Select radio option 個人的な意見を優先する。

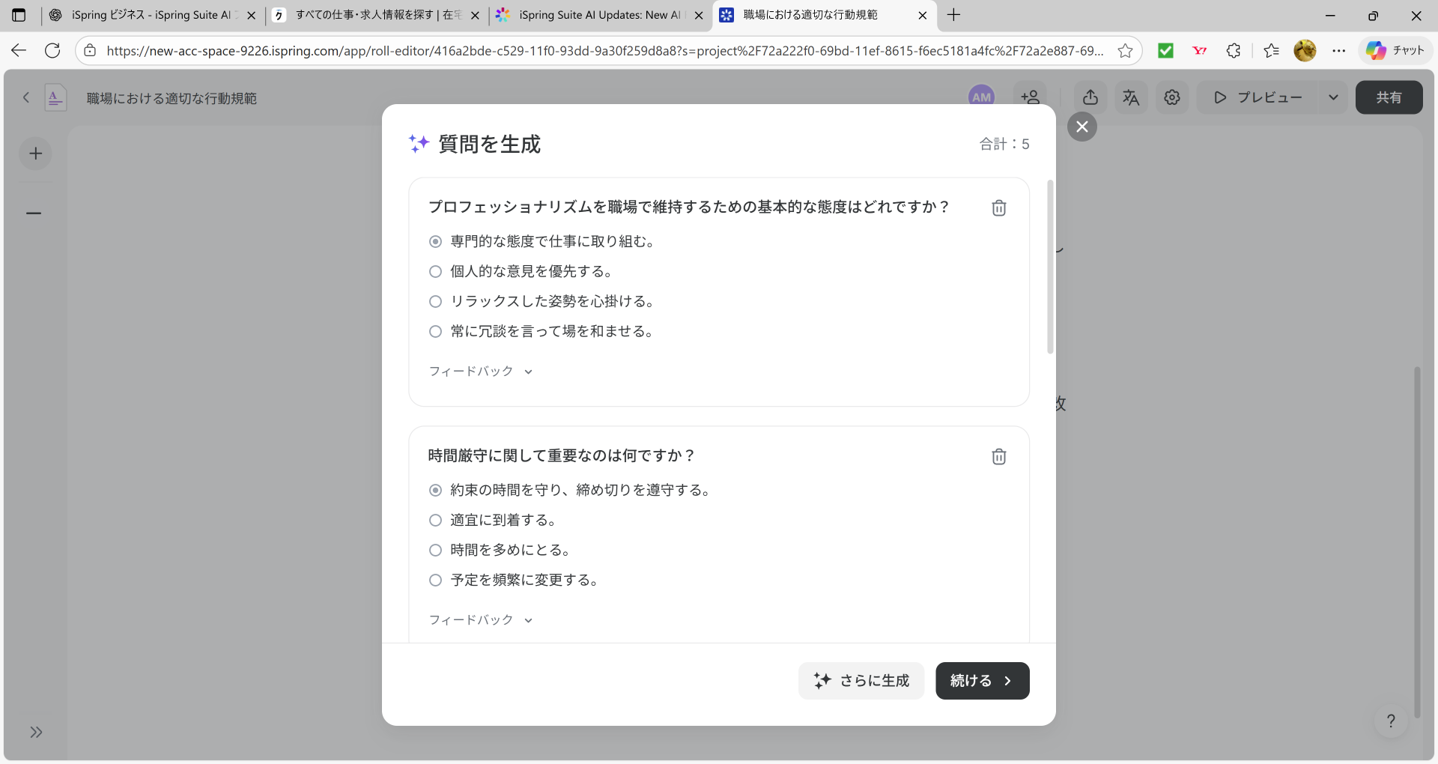[x=435, y=271]
